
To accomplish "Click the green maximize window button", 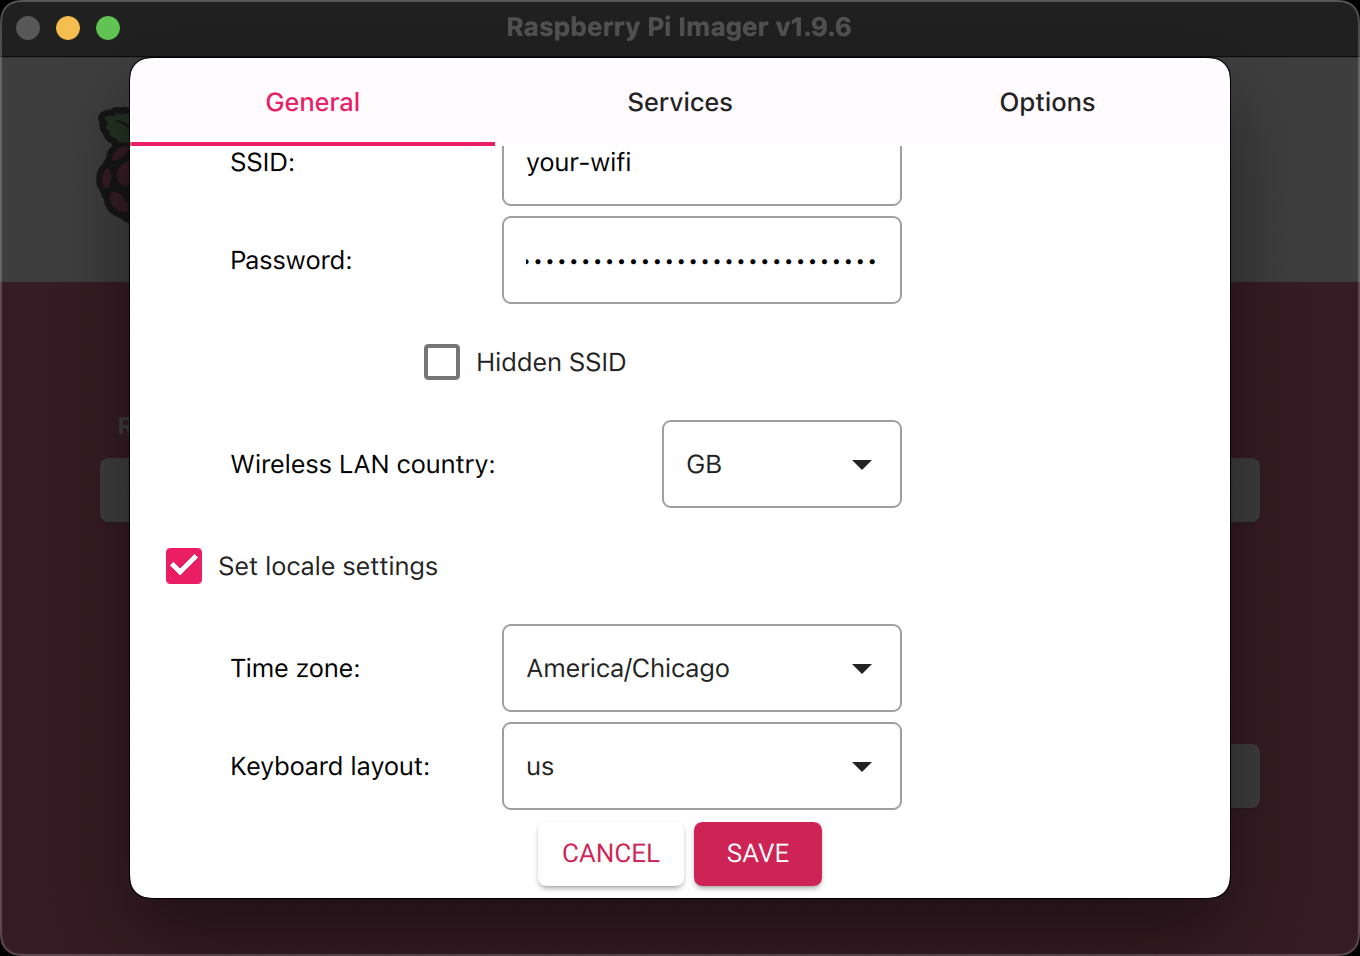I will [108, 28].
